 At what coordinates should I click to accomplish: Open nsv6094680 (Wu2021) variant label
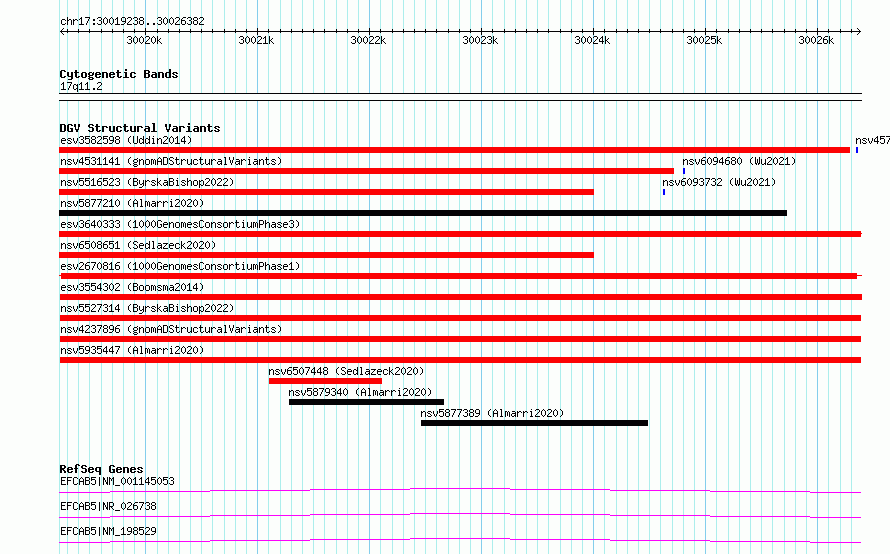[x=739, y=161]
